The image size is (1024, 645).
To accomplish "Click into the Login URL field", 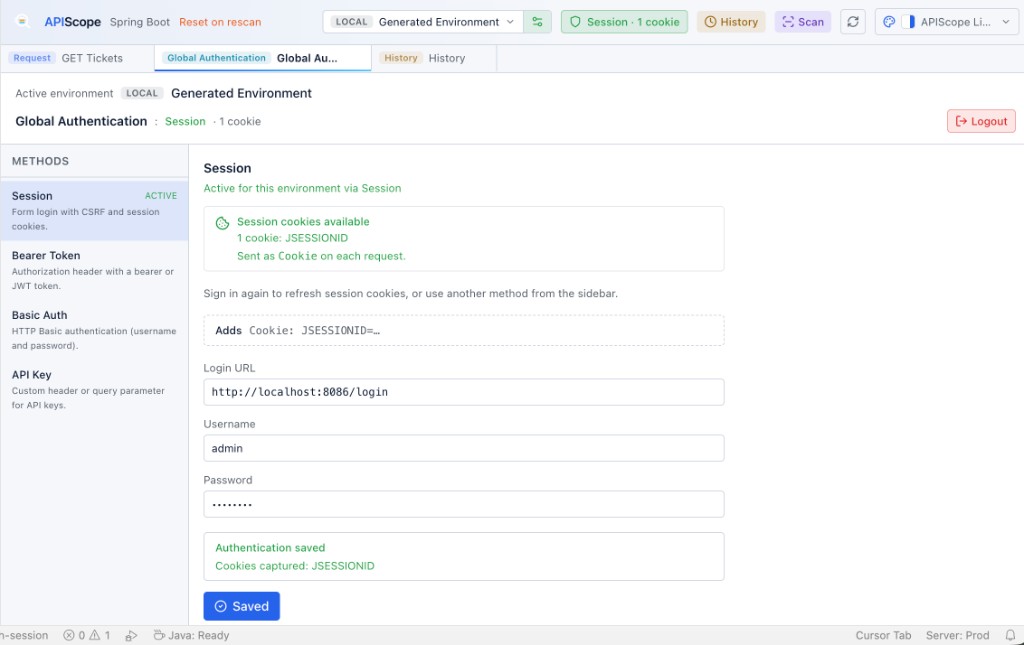I will coord(464,392).
